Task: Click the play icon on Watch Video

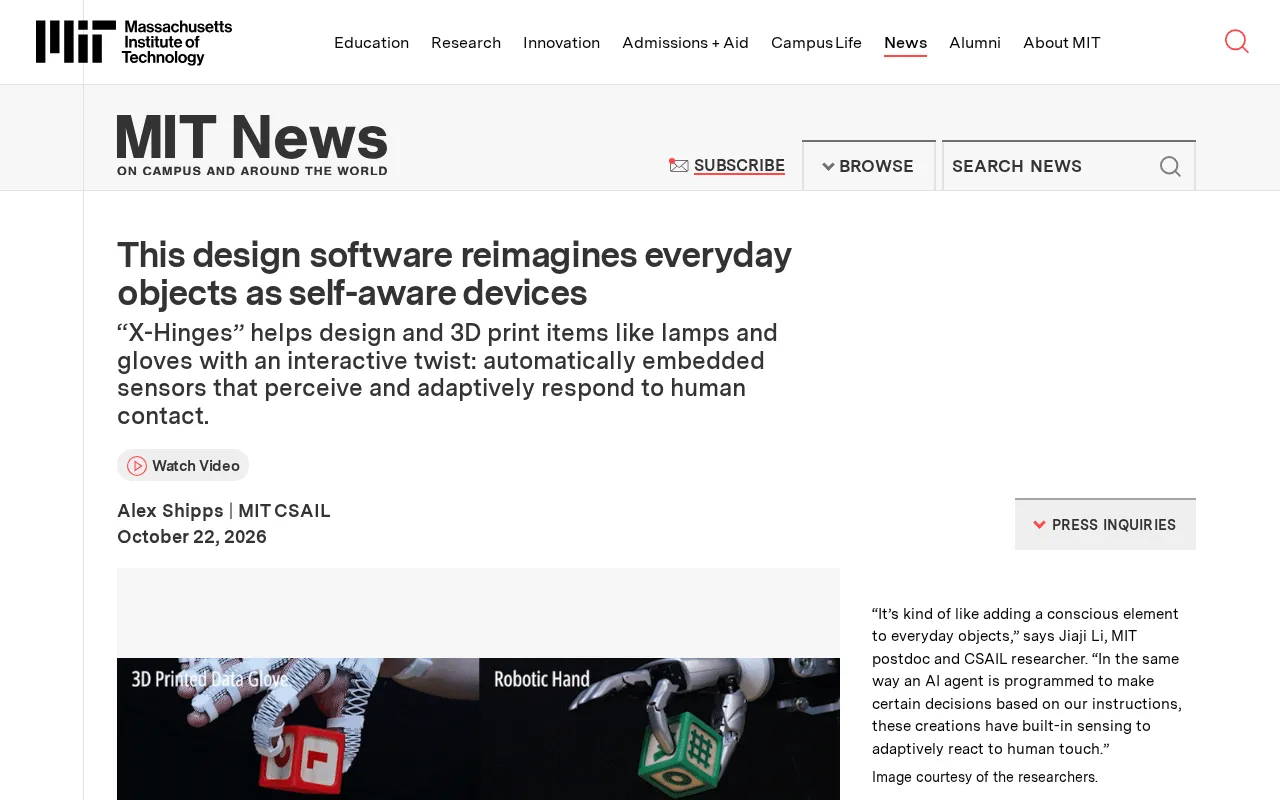Action: click(137, 466)
